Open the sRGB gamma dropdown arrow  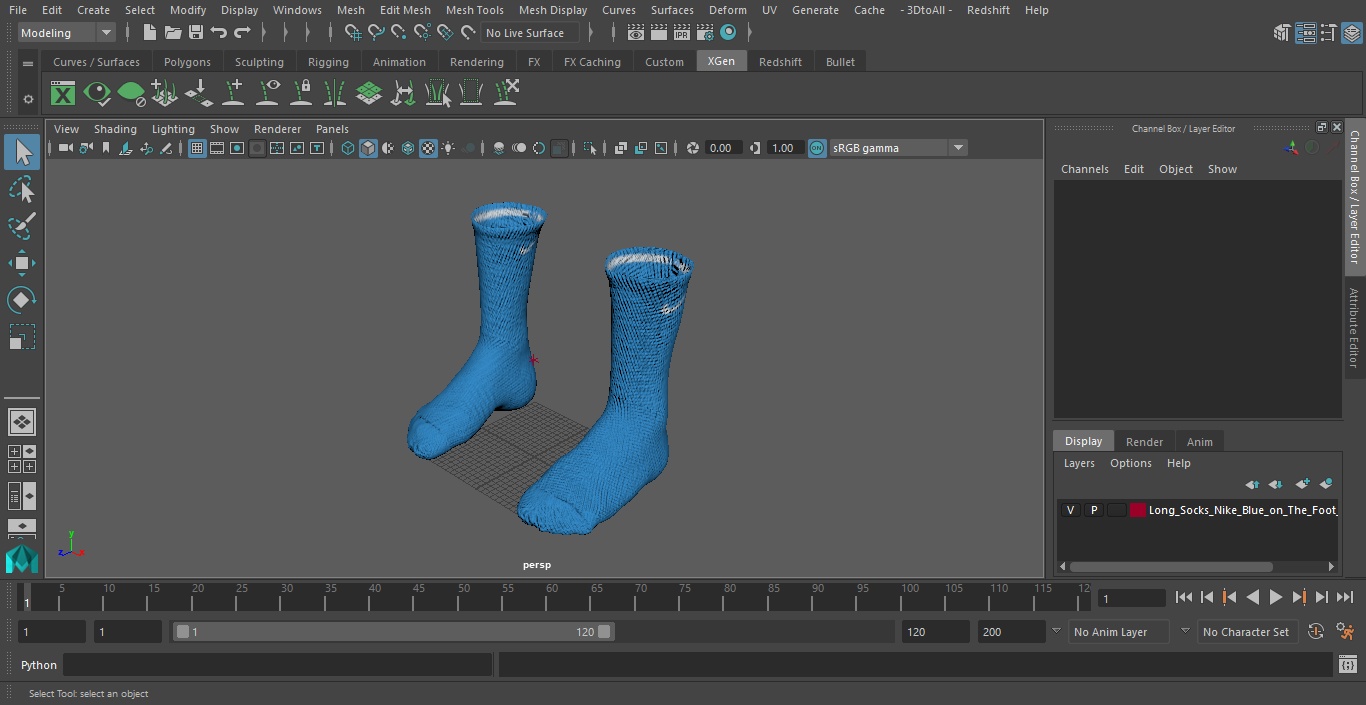[x=958, y=148]
